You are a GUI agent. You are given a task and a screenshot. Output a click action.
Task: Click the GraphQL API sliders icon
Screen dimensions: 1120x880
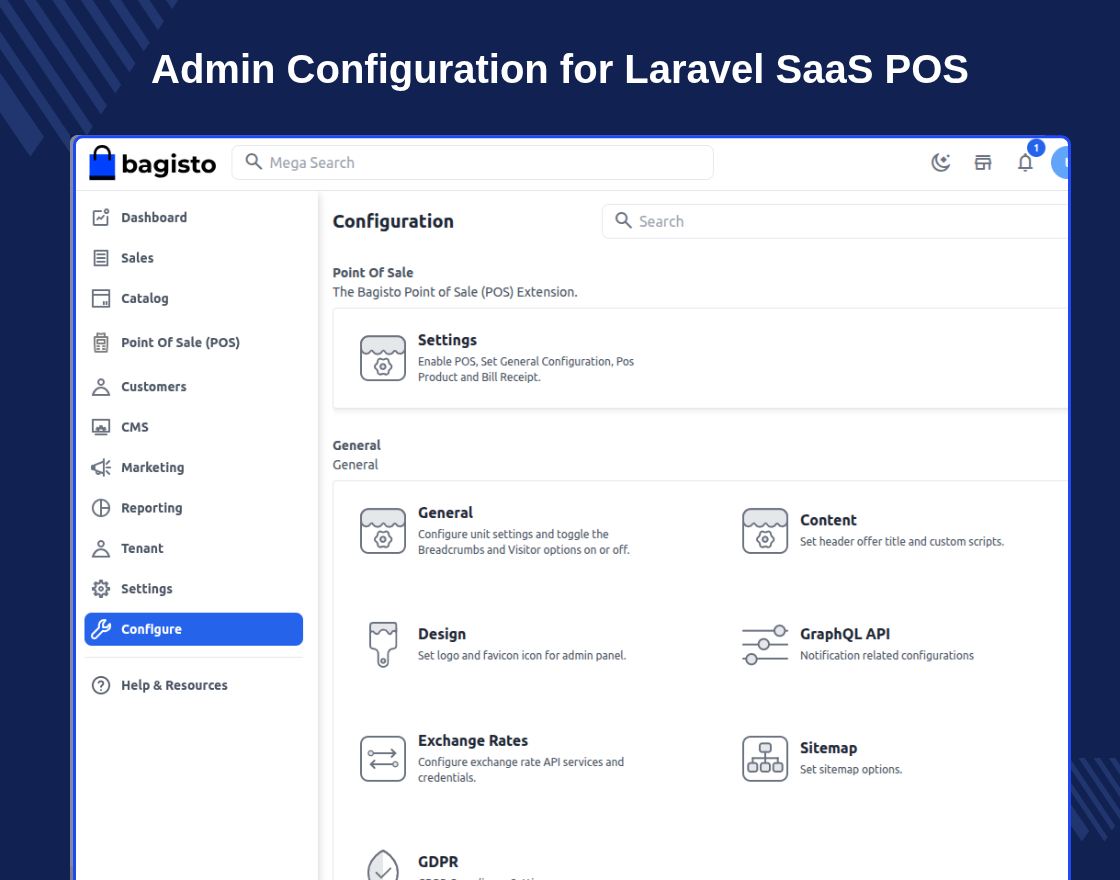click(765, 644)
